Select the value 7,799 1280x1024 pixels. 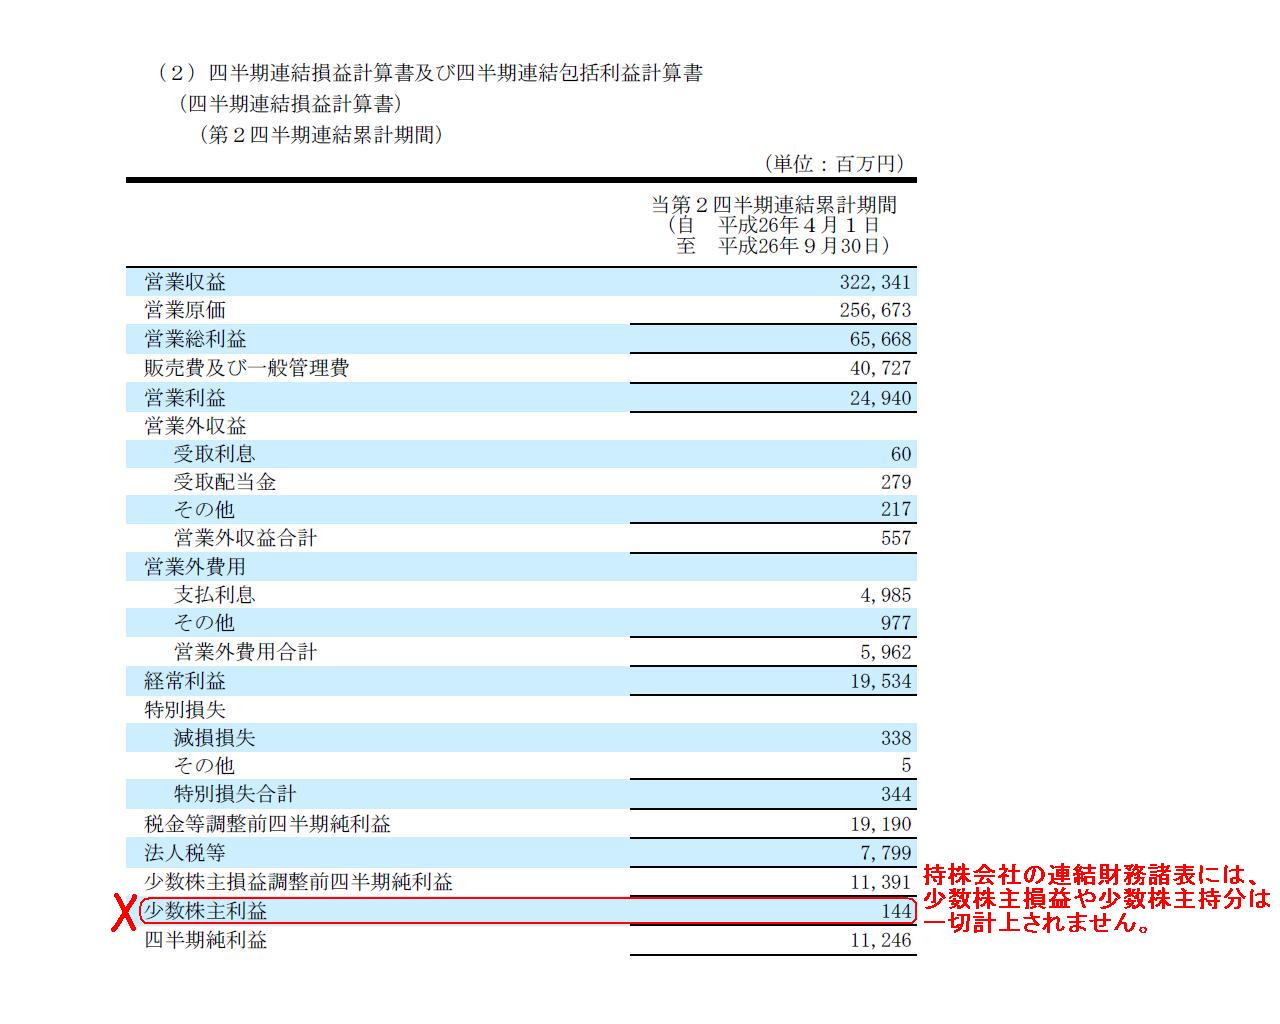click(885, 853)
